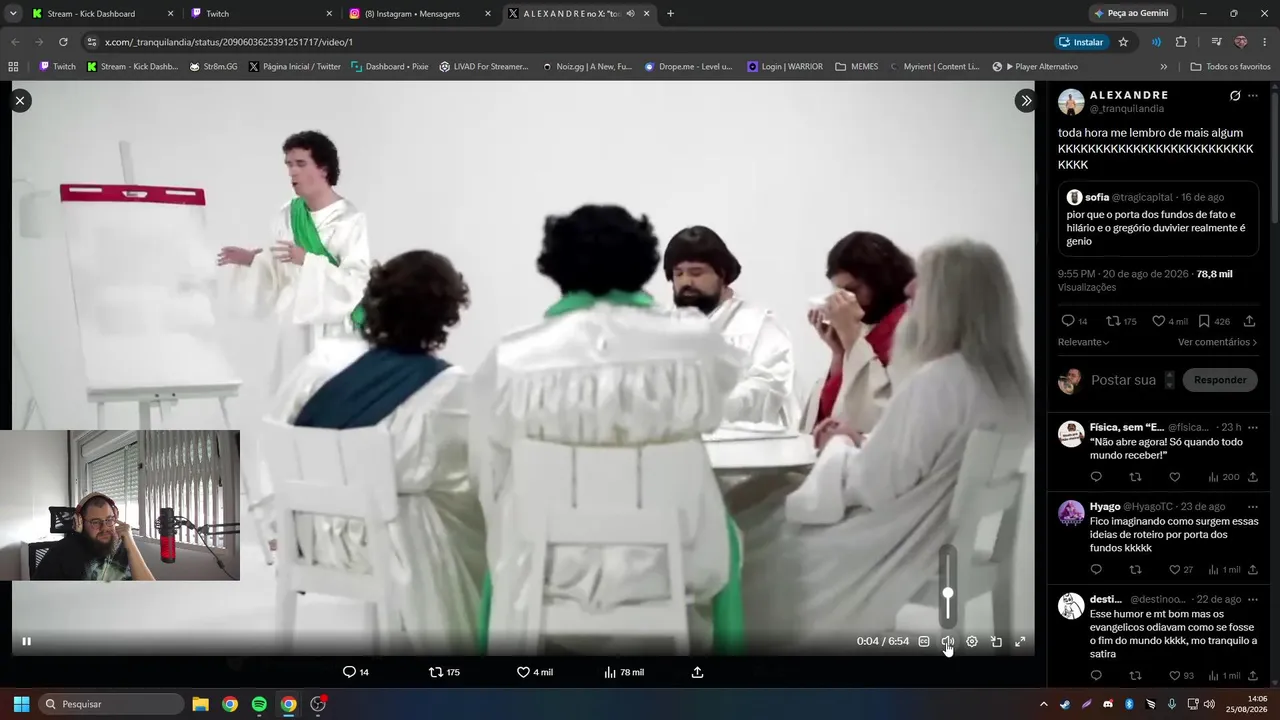
Task: Like the Física reply
Action: pyautogui.click(x=1175, y=477)
